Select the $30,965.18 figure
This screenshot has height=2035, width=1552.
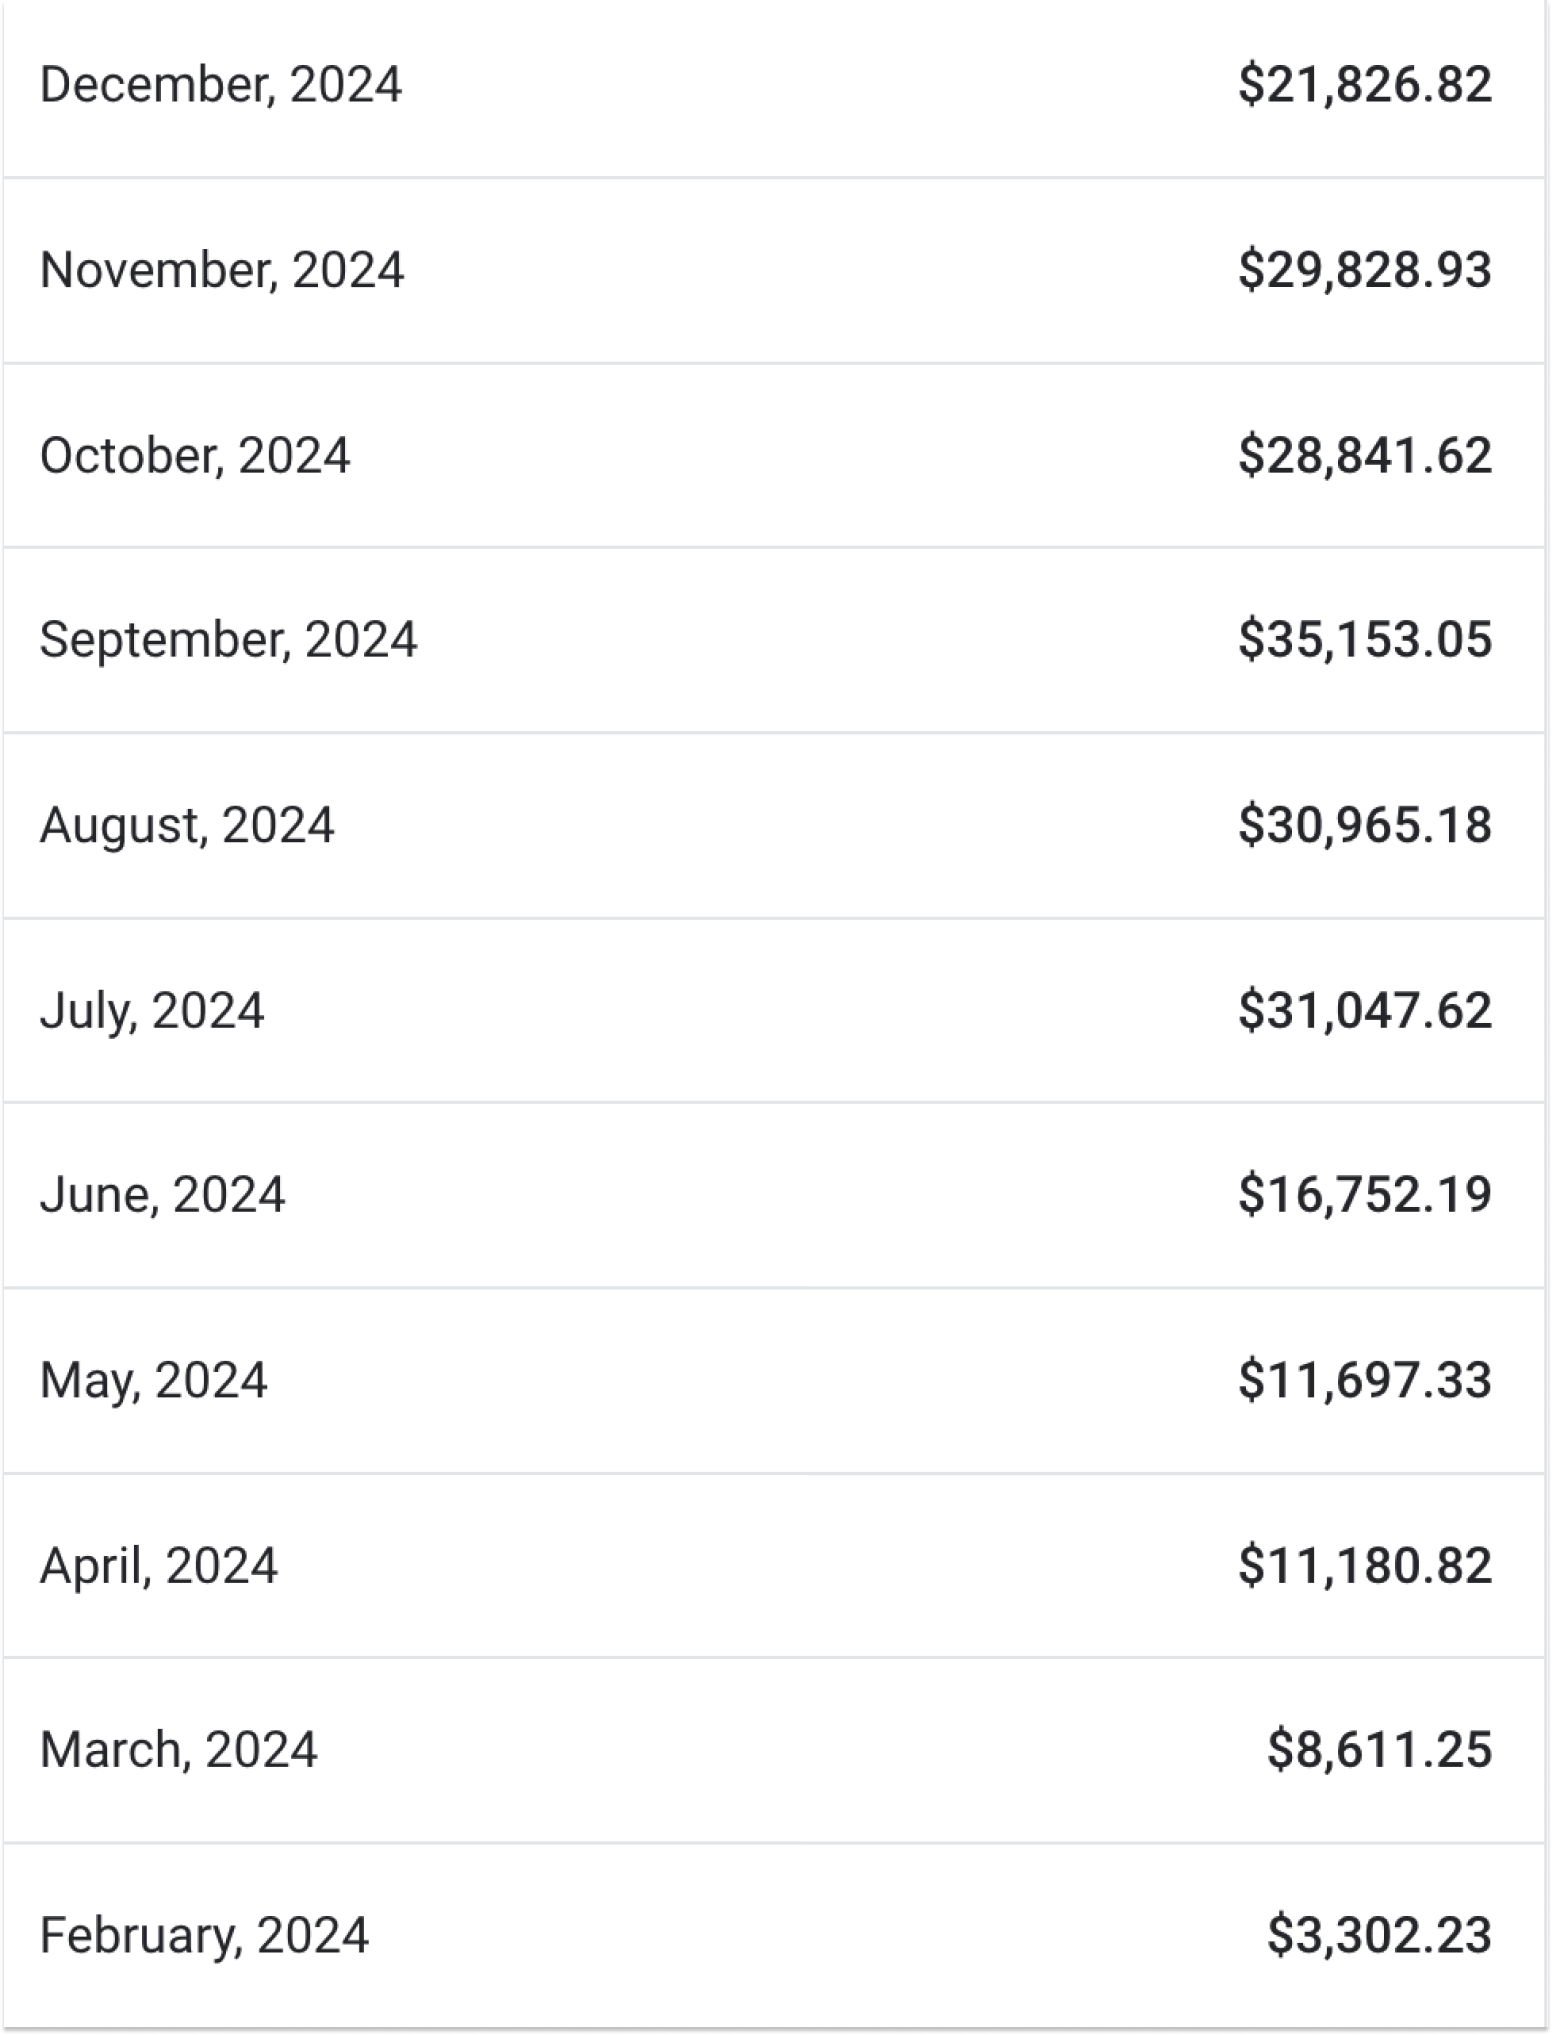point(1365,825)
